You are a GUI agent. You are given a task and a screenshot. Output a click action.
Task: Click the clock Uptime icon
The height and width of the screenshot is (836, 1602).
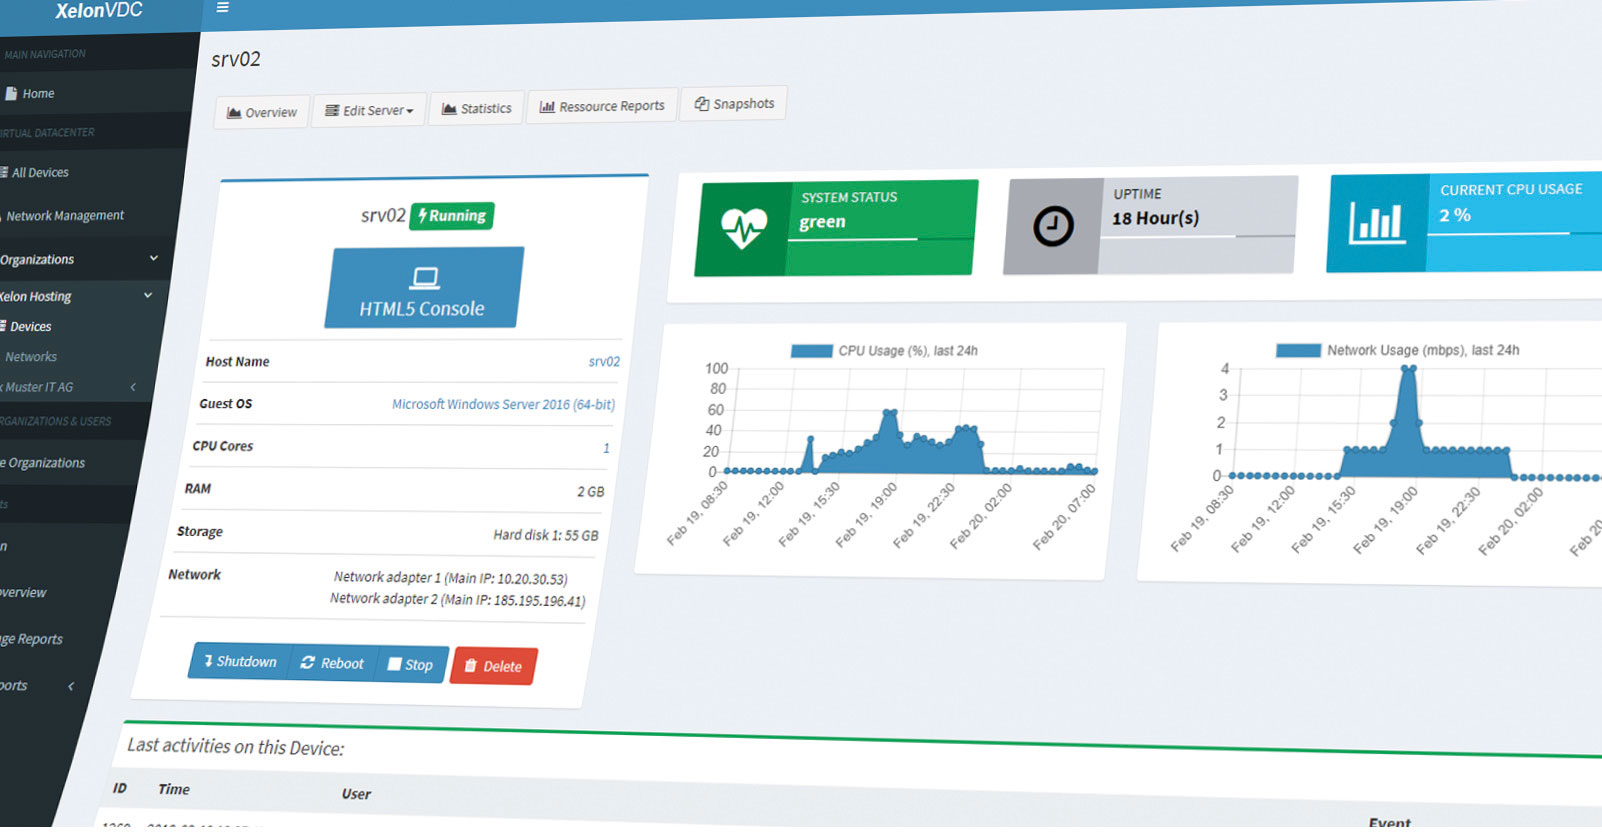pos(1052,226)
